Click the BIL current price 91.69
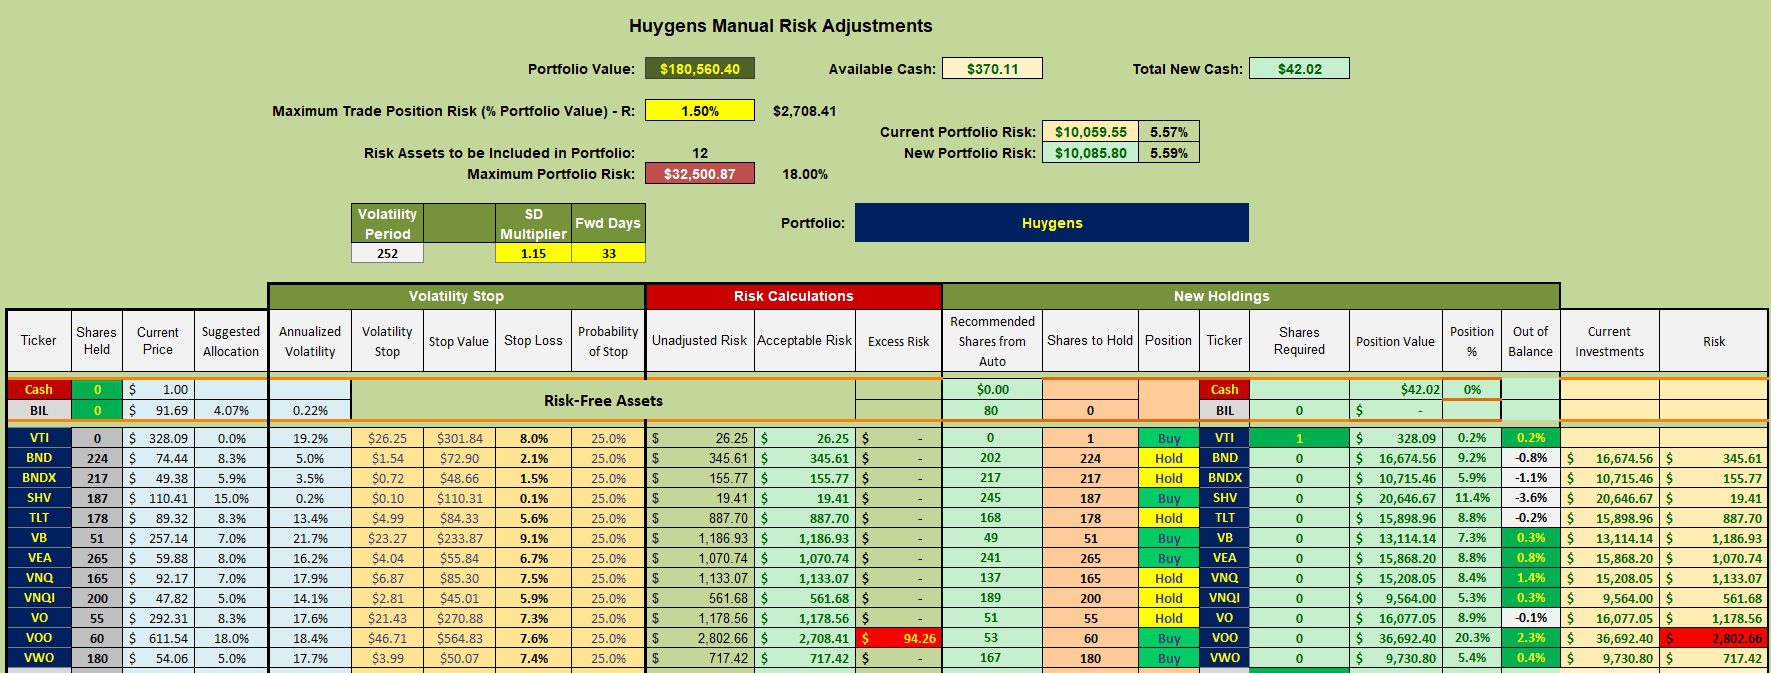 158,410
